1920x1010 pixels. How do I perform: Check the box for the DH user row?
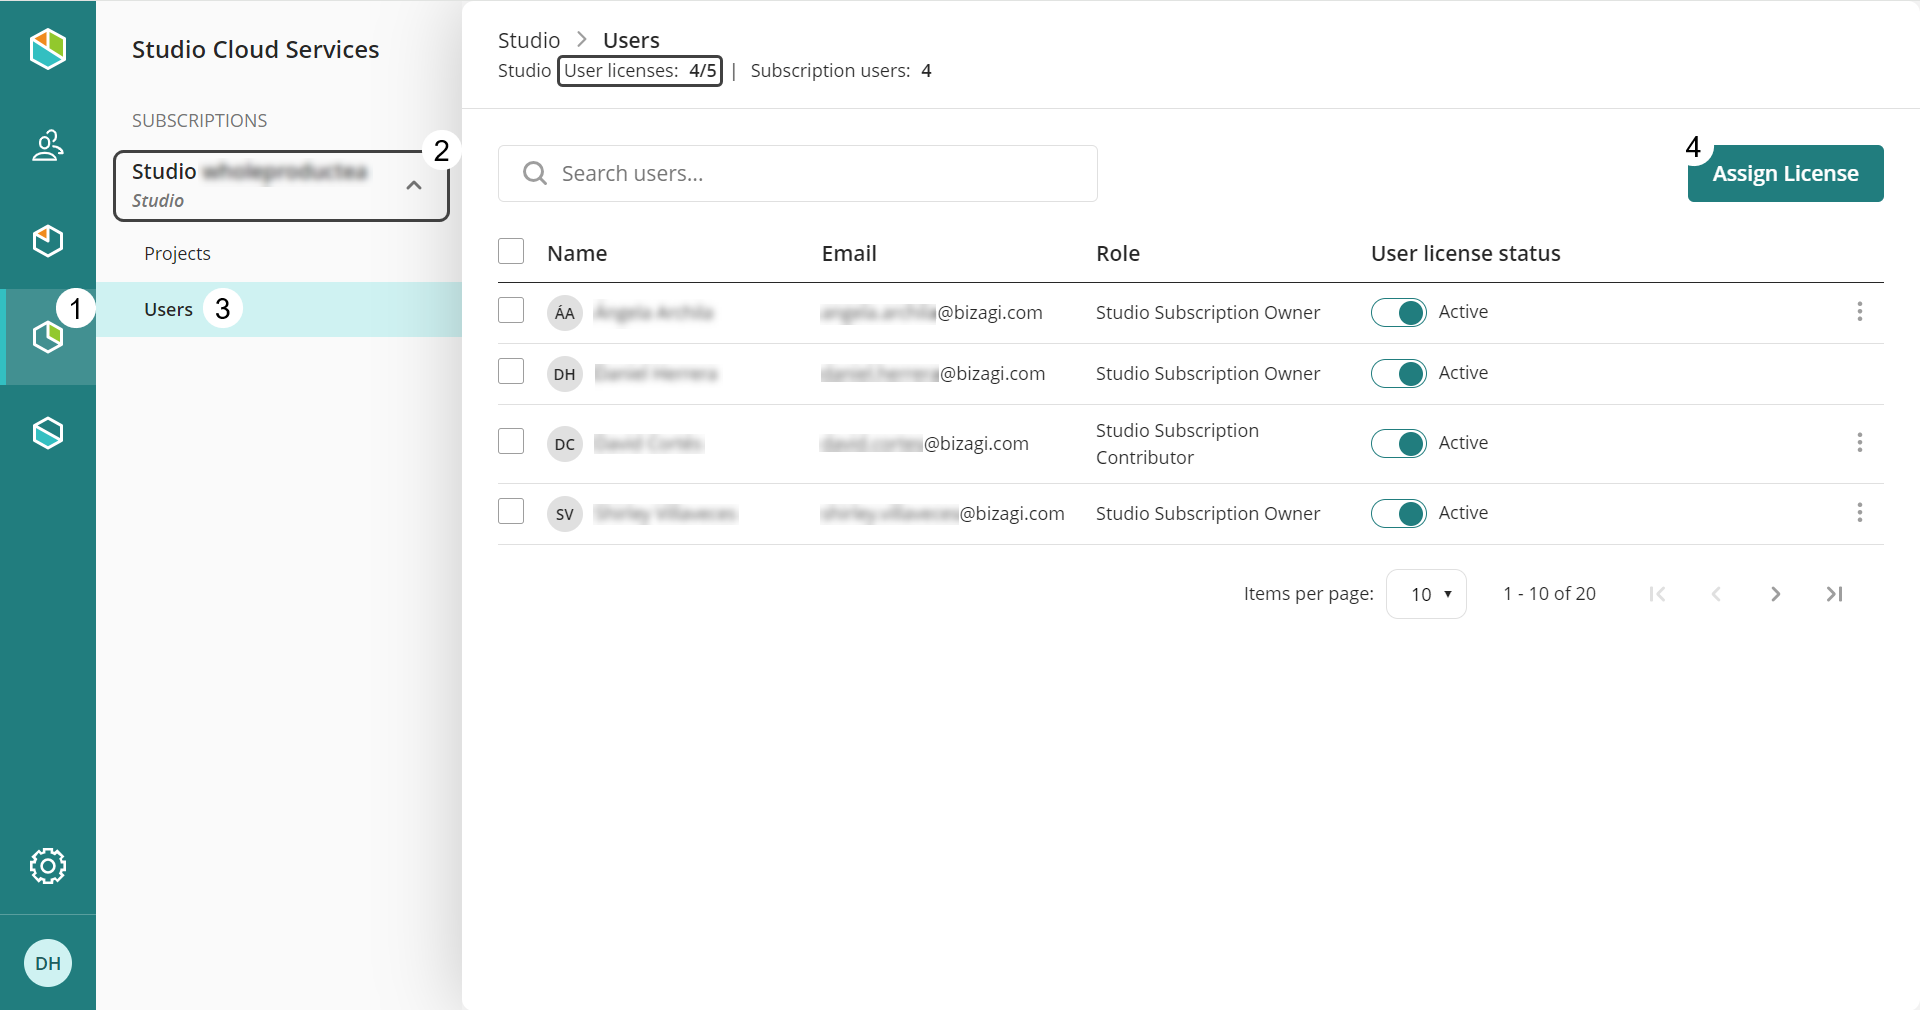pos(511,371)
